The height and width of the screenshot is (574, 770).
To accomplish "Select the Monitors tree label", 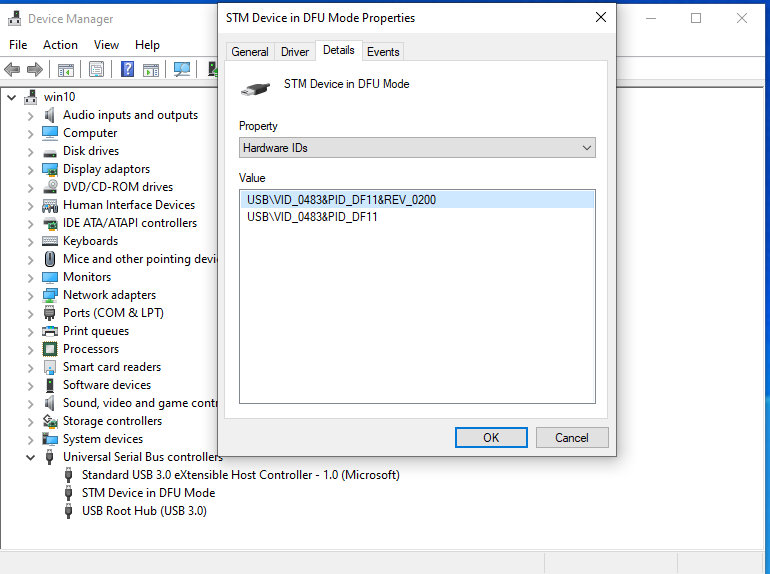I will [87, 277].
